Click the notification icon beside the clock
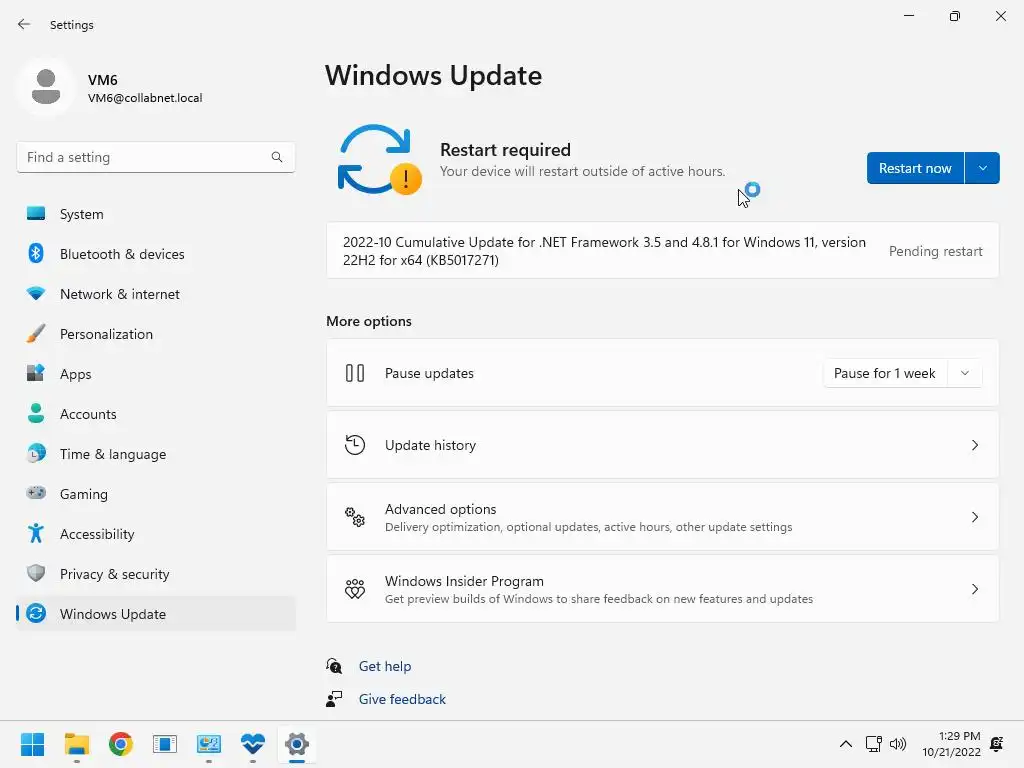This screenshot has width=1024, height=768. [997, 744]
